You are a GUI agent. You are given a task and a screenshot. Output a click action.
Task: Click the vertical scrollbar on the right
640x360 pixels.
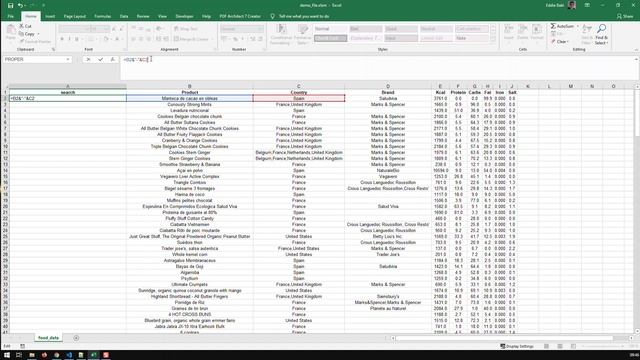tap(637, 113)
